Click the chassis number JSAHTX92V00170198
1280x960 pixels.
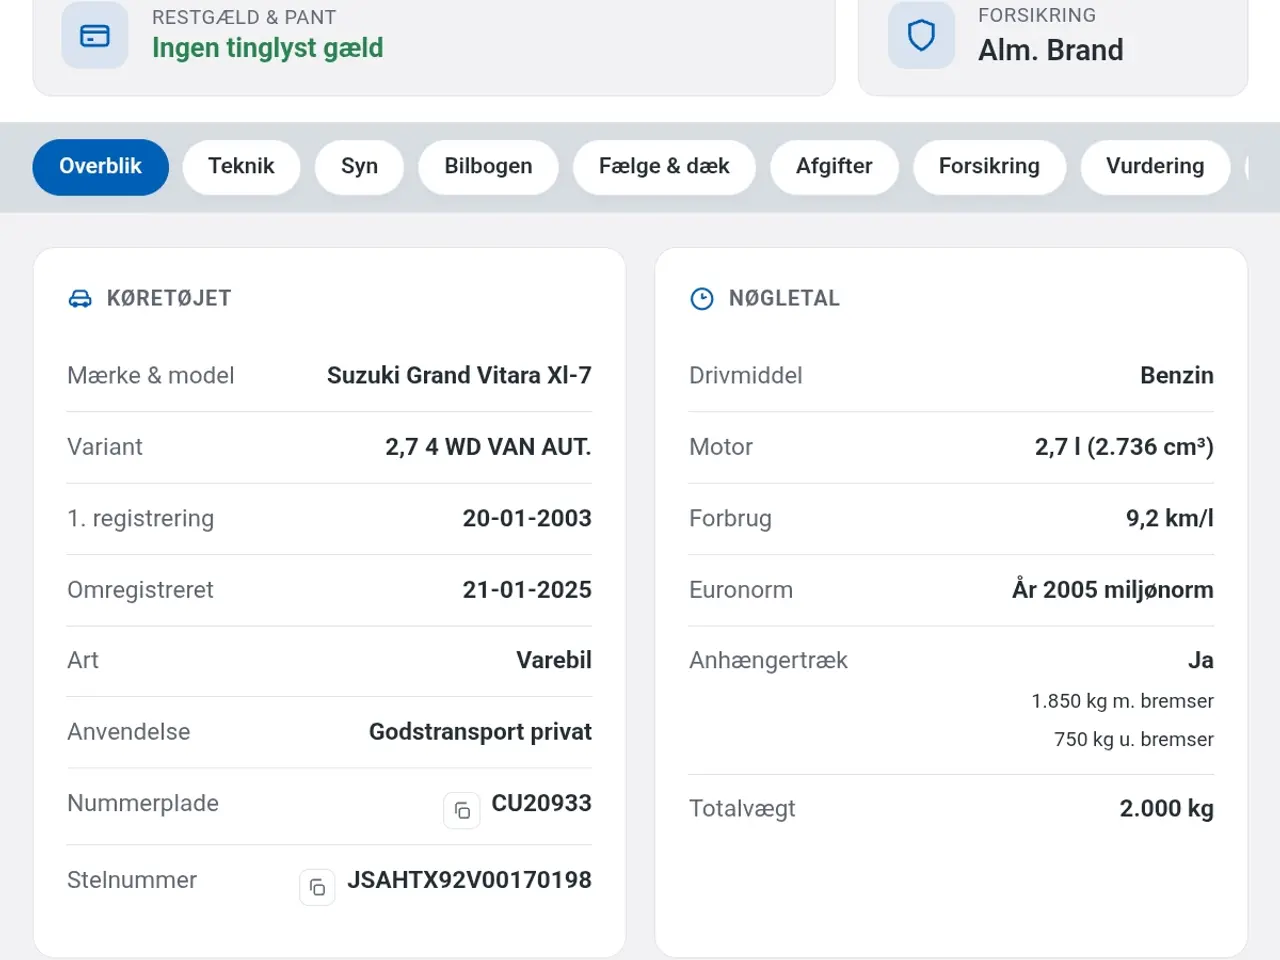(x=469, y=880)
